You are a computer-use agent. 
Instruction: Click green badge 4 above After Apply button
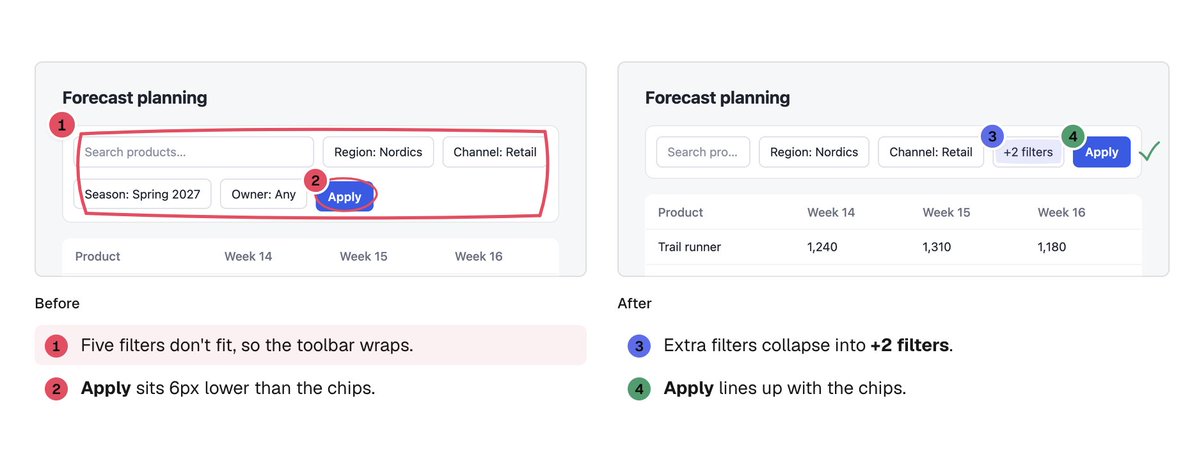(1073, 137)
